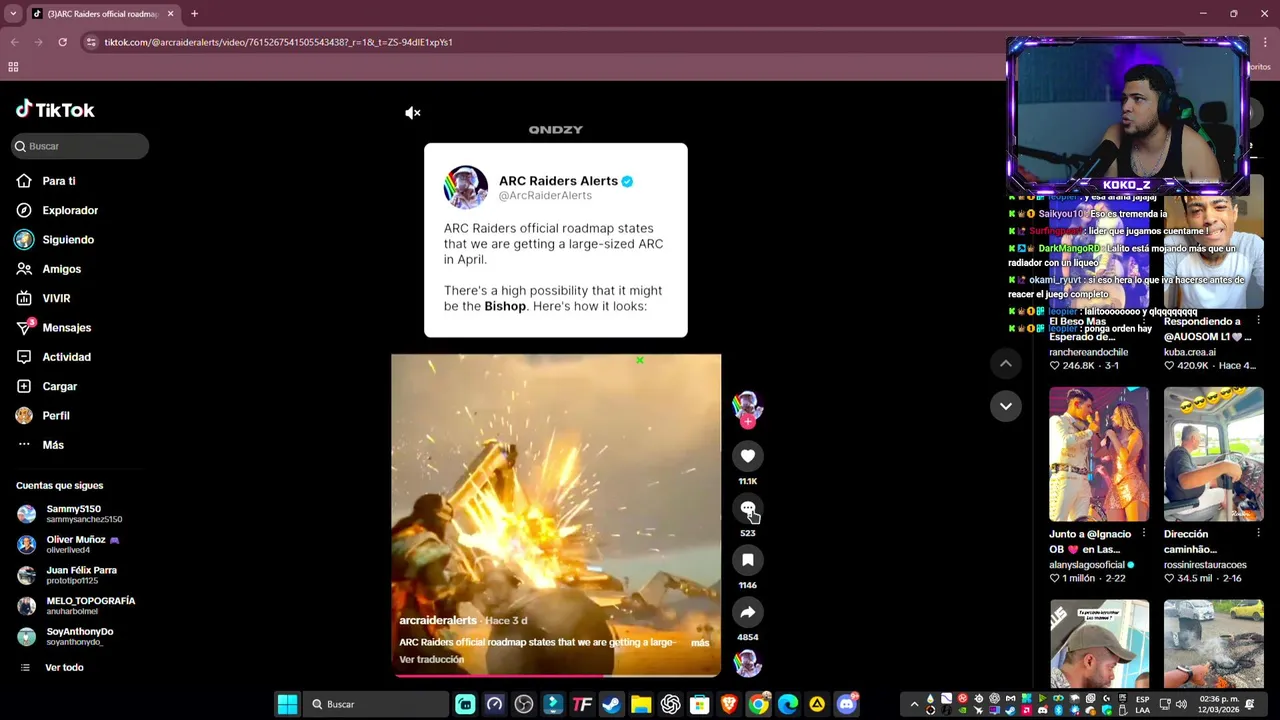This screenshot has height=720, width=1280.
Task: Go to next video arrow
Action: (x=1005, y=406)
